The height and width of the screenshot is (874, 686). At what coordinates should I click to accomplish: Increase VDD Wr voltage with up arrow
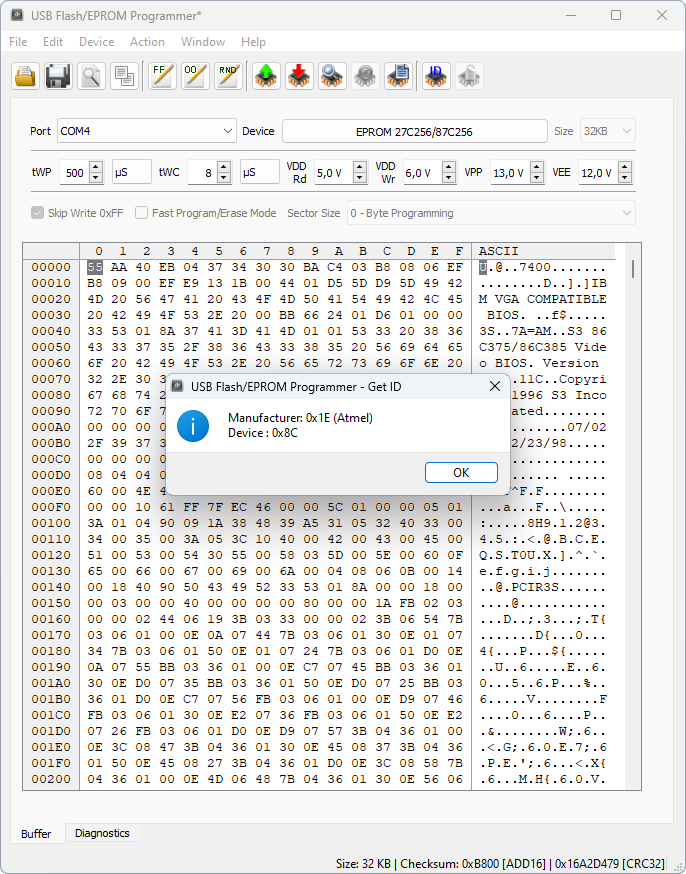click(449, 167)
